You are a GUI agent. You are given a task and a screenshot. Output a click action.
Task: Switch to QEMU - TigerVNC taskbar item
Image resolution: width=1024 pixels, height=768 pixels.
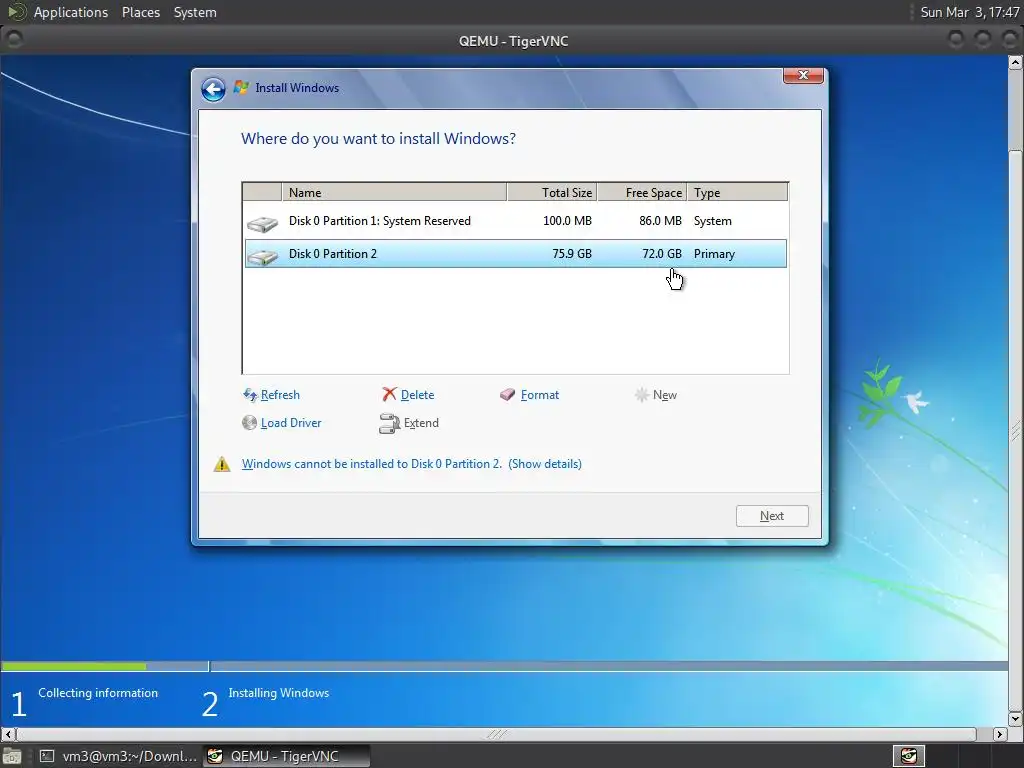coord(286,756)
